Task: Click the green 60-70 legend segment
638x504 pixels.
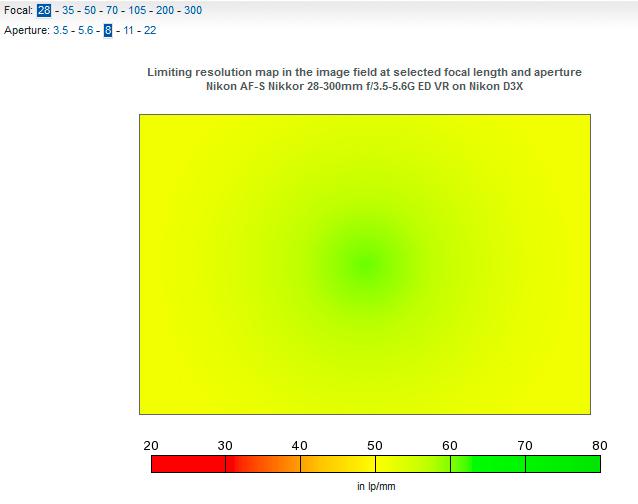Action: tap(488, 464)
